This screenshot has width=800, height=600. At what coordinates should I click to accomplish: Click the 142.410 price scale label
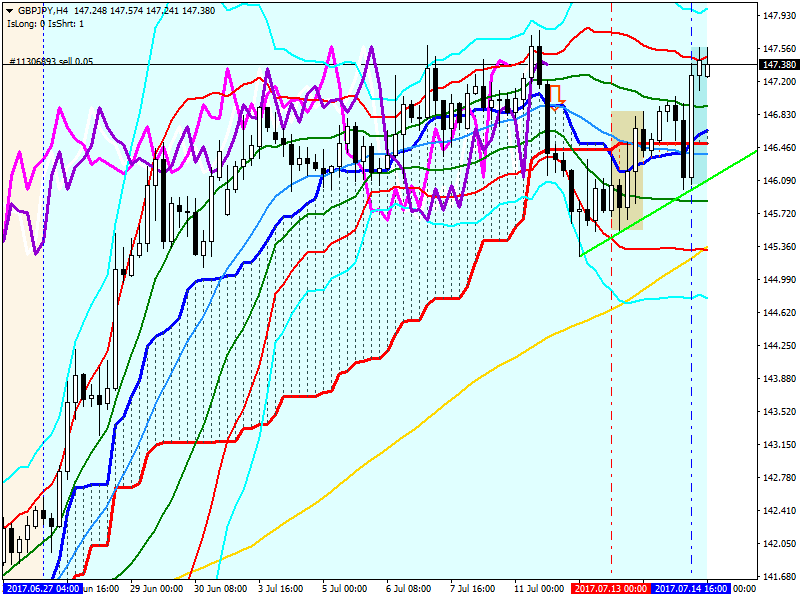click(779, 511)
